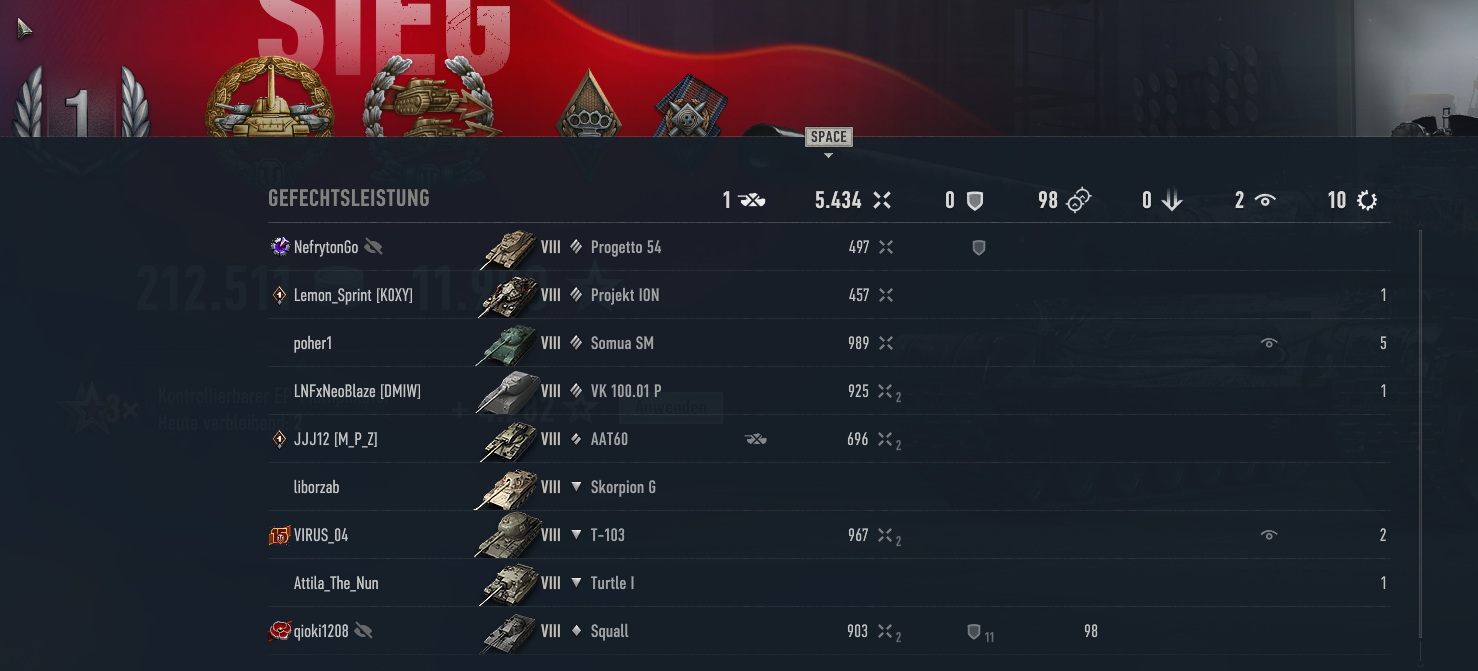Click the triangle marker beside Skorpion G

click(576, 487)
